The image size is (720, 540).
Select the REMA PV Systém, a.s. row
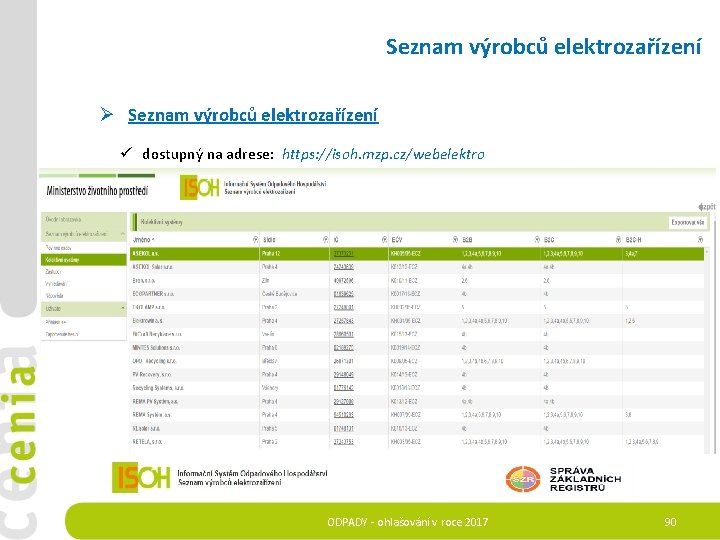(x=417, y=401)
